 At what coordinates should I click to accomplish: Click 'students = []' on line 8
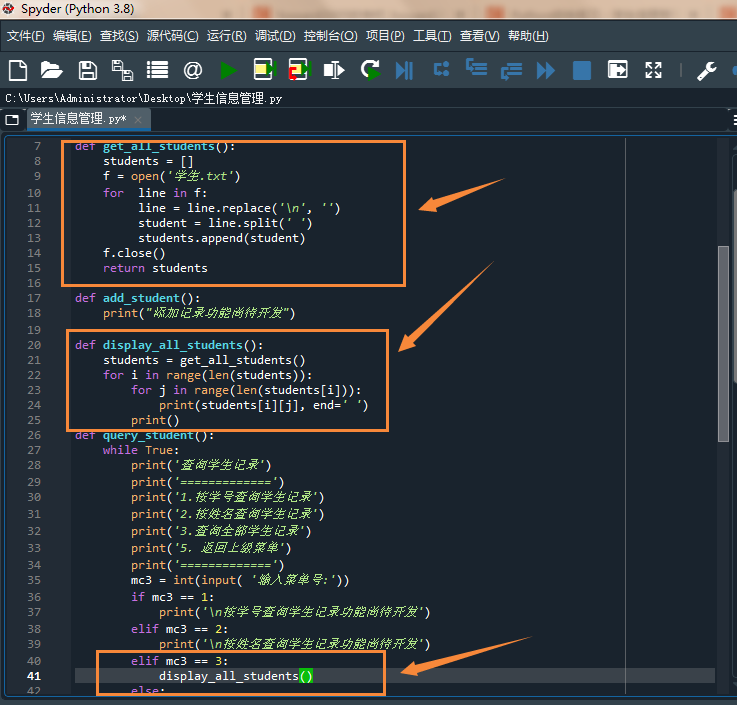click(148, 161)
